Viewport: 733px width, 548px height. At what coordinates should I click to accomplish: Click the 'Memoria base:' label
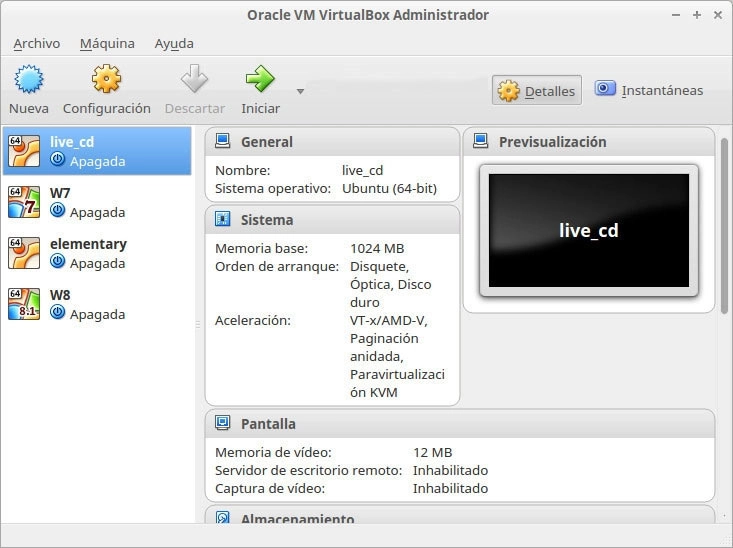[x=261, y=248]
